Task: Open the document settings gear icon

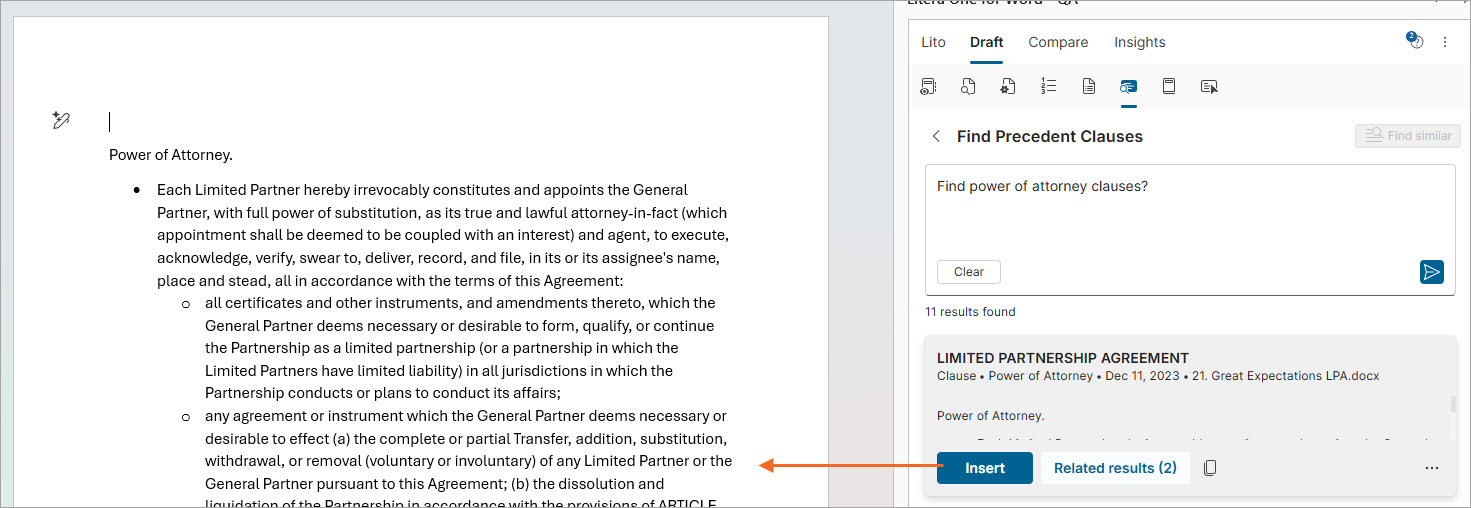Action: (1008, 87)
